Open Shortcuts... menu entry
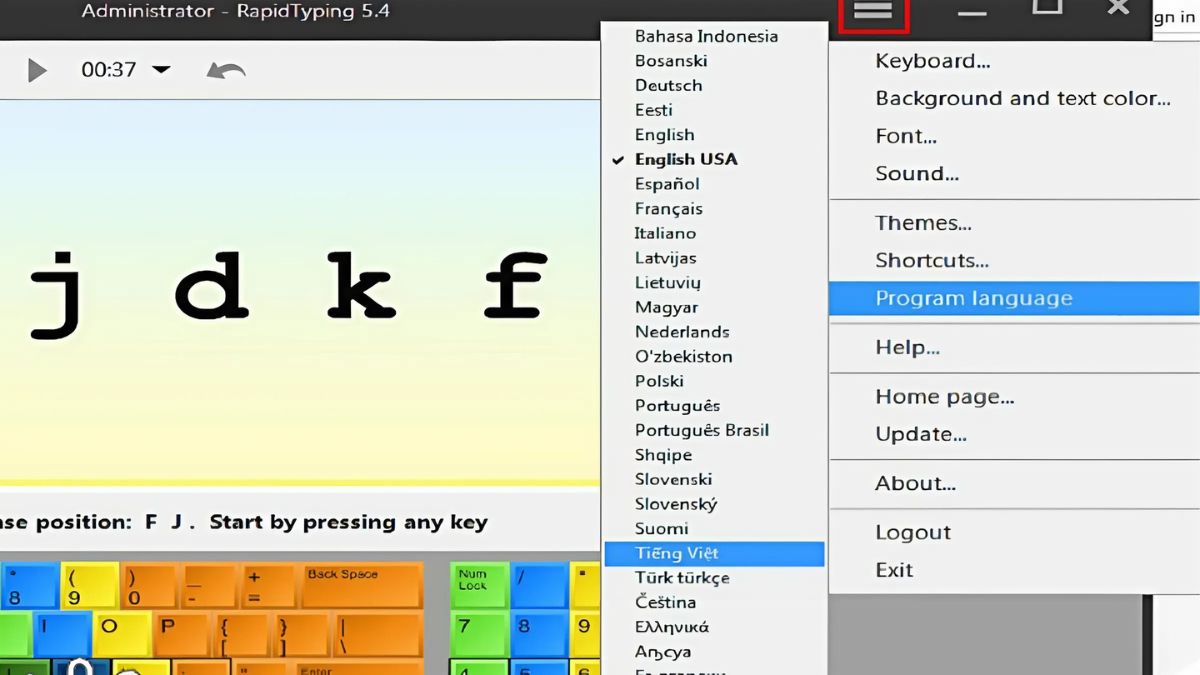 pyautogui.click(x=932, y=260)
